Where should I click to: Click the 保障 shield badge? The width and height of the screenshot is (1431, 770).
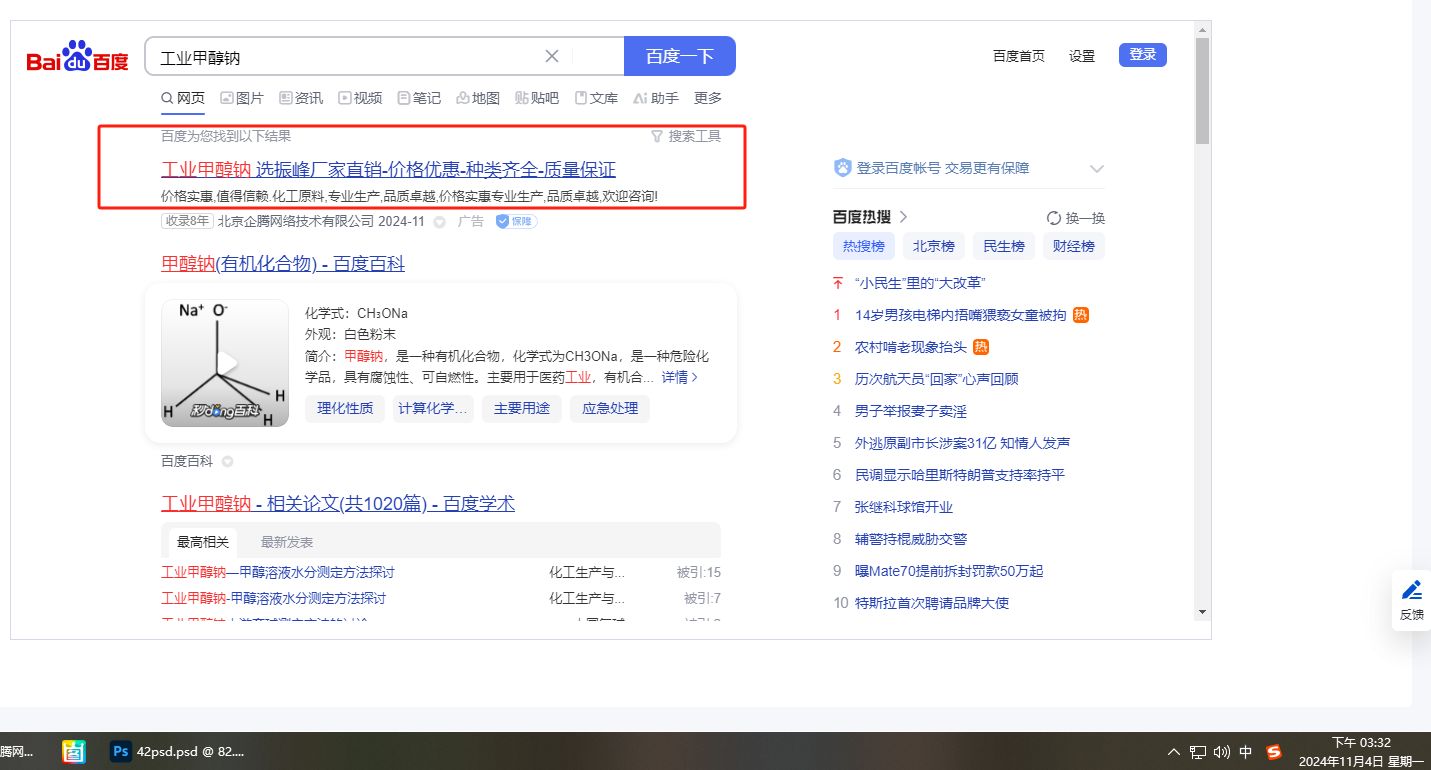[516, 221]
